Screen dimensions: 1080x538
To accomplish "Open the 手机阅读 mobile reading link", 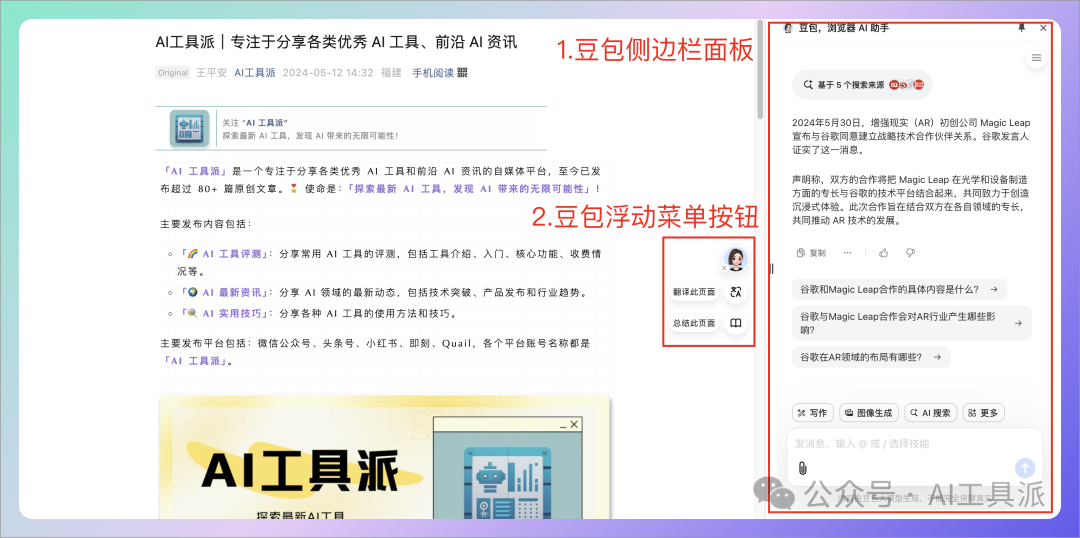I will 433,72.
